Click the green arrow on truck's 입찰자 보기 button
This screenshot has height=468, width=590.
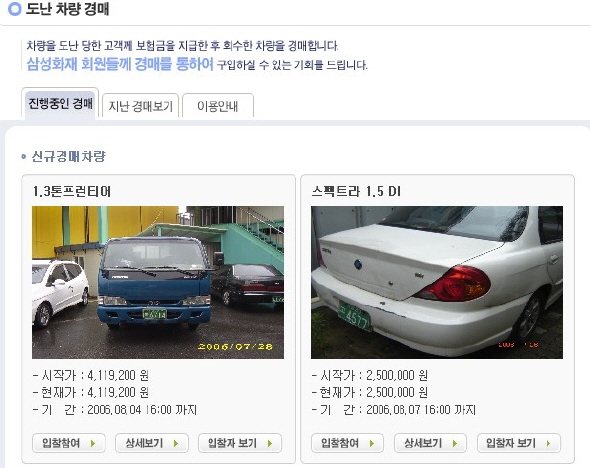click(x=270, y=444)
